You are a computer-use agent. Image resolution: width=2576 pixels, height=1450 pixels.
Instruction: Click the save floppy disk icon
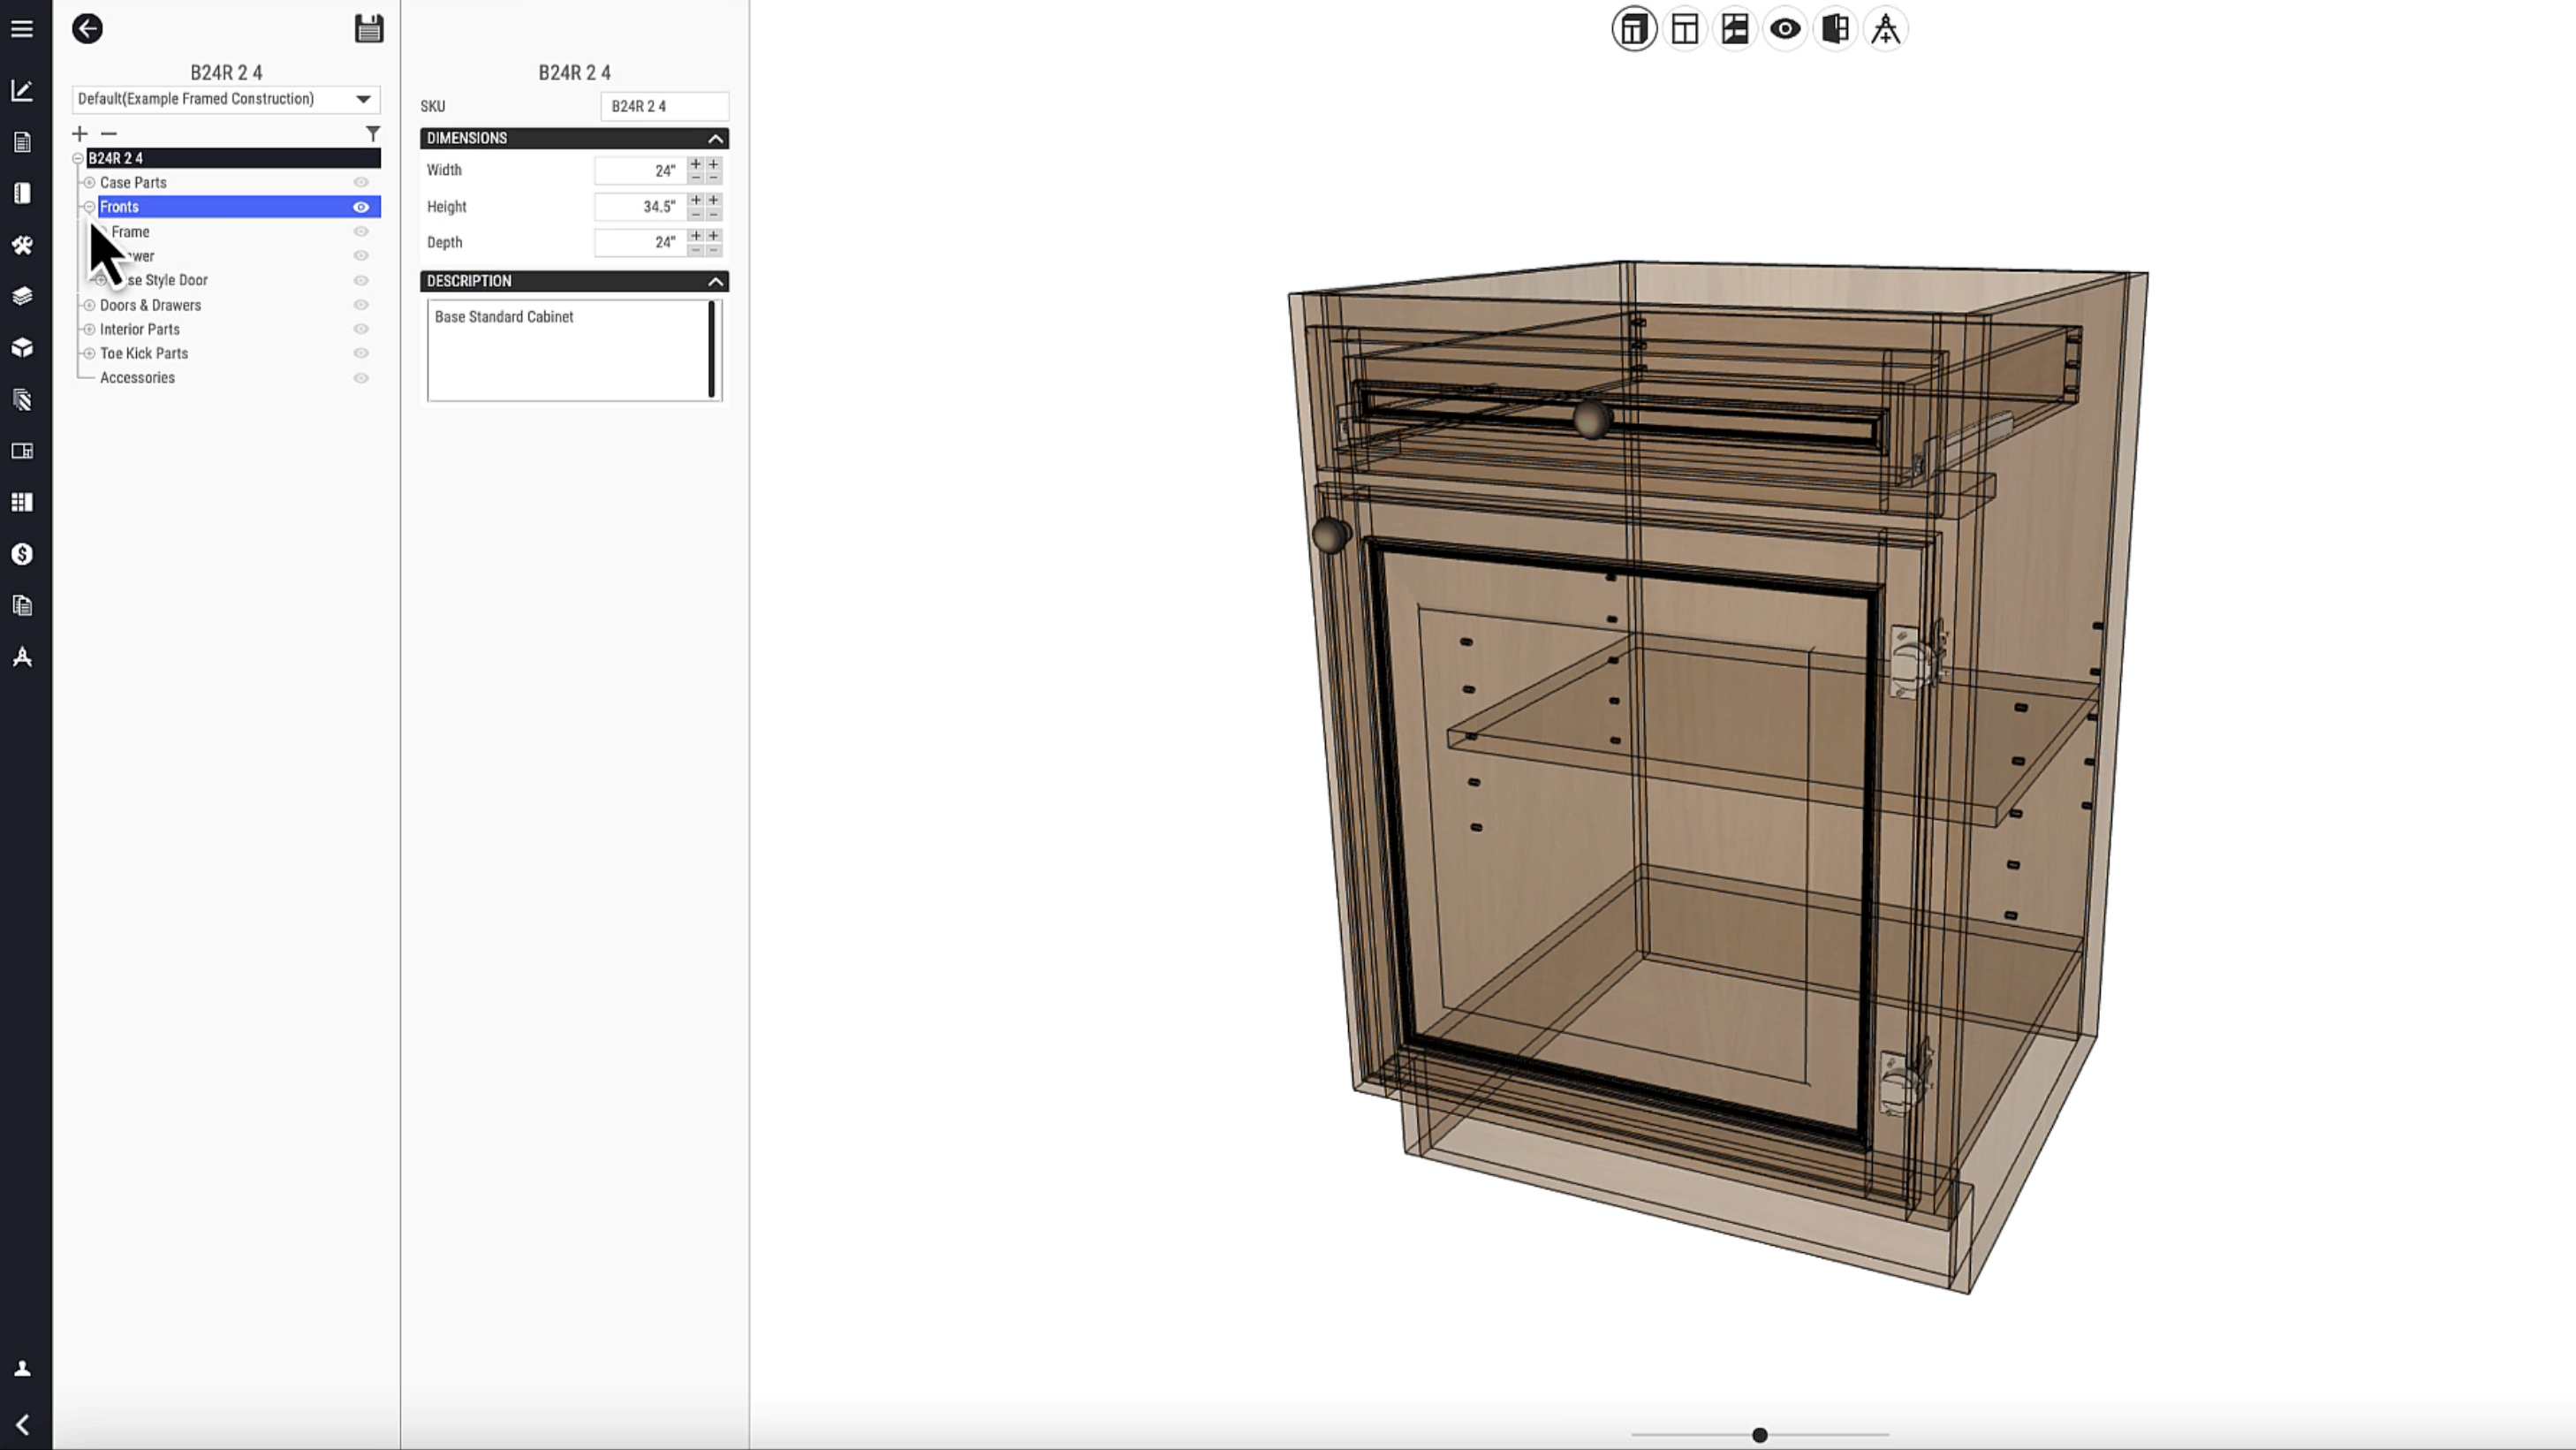tap(369, 28)
